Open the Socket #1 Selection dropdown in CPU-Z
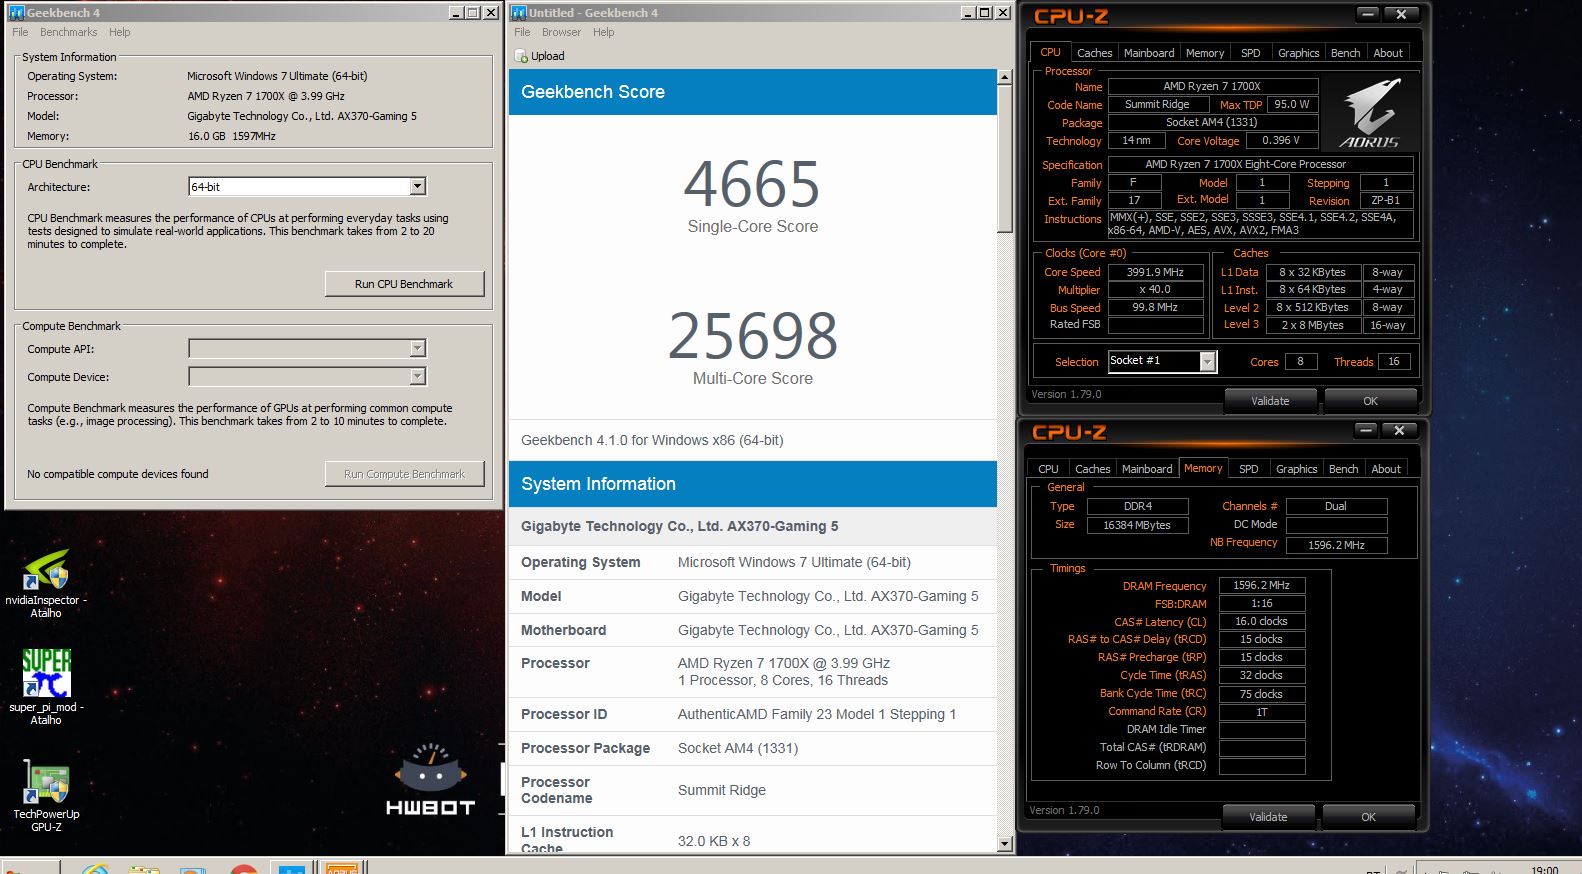 pyautogui.click(x=1207, y=361)
